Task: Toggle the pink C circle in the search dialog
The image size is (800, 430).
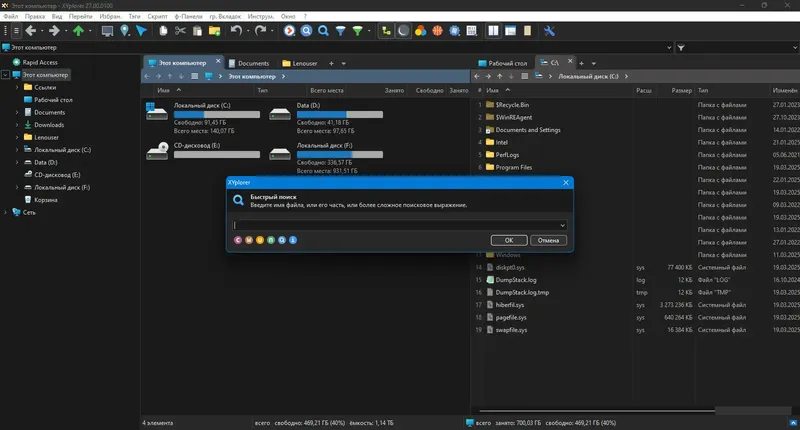Action: (x=238, y=240)
